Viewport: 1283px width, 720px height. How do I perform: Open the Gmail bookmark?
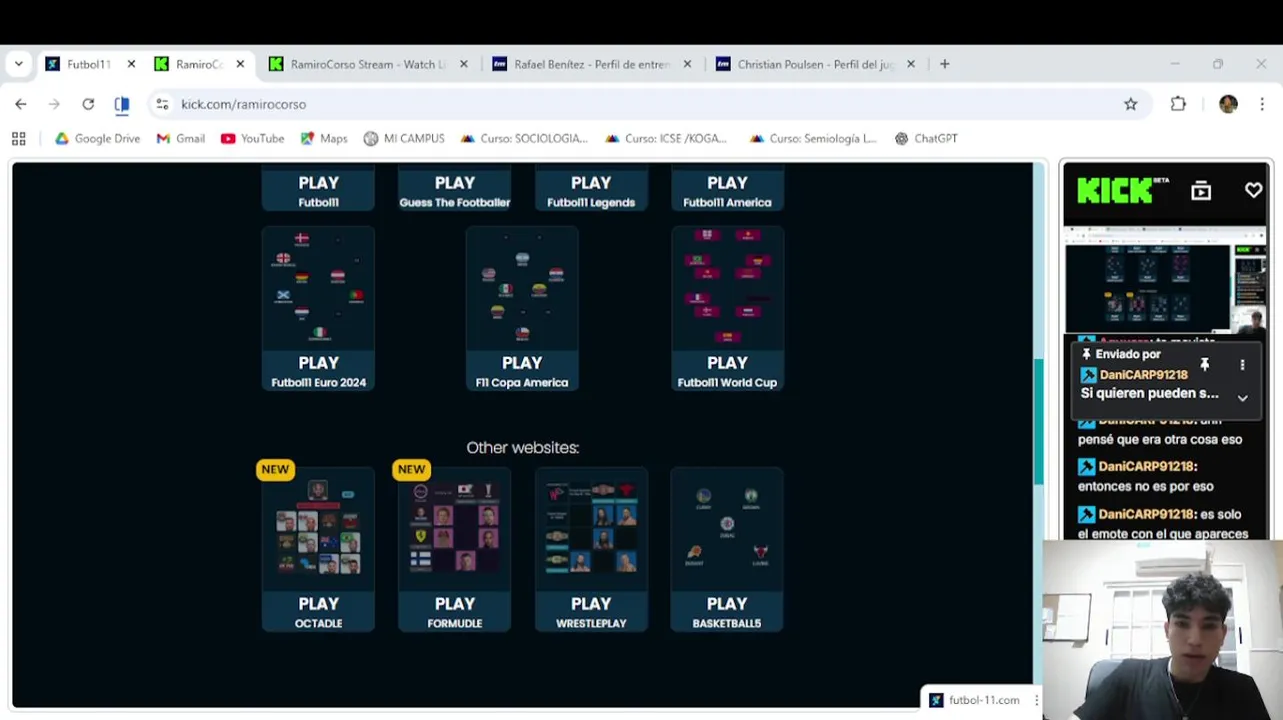181,139
